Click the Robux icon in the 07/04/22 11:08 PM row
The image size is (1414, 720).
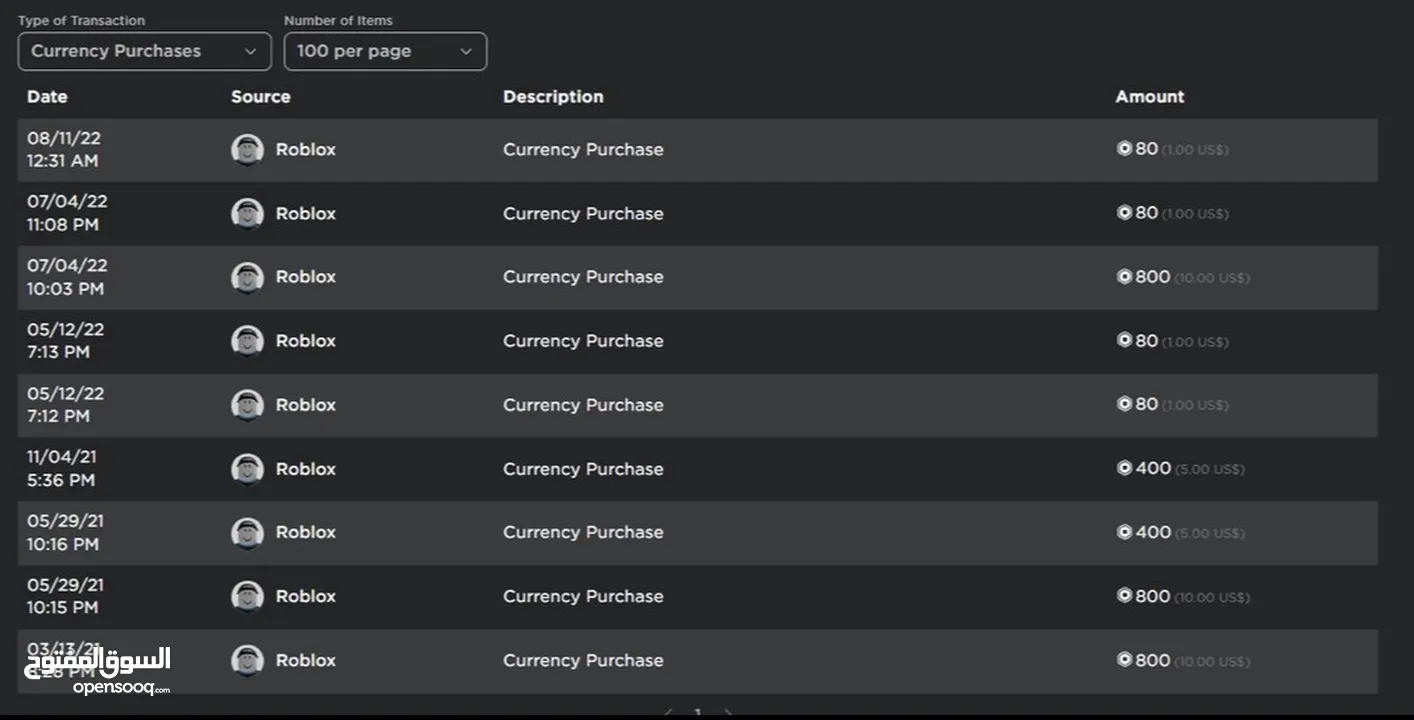1124,213
